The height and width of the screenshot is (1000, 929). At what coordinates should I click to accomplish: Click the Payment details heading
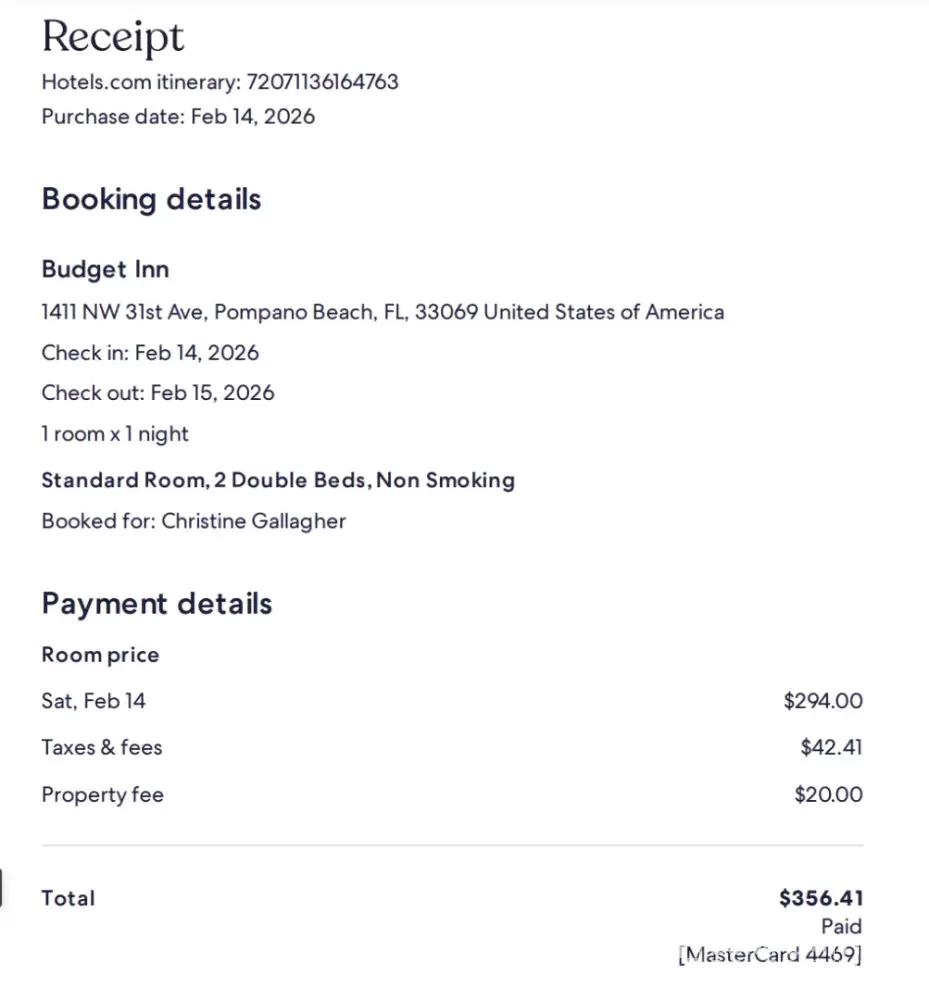click(157, 604)
